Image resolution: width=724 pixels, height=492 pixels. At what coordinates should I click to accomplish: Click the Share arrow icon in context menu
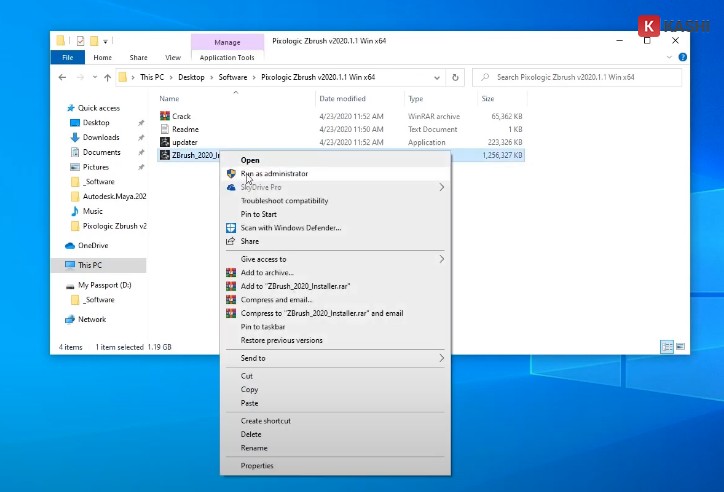(x=230, y=241)
